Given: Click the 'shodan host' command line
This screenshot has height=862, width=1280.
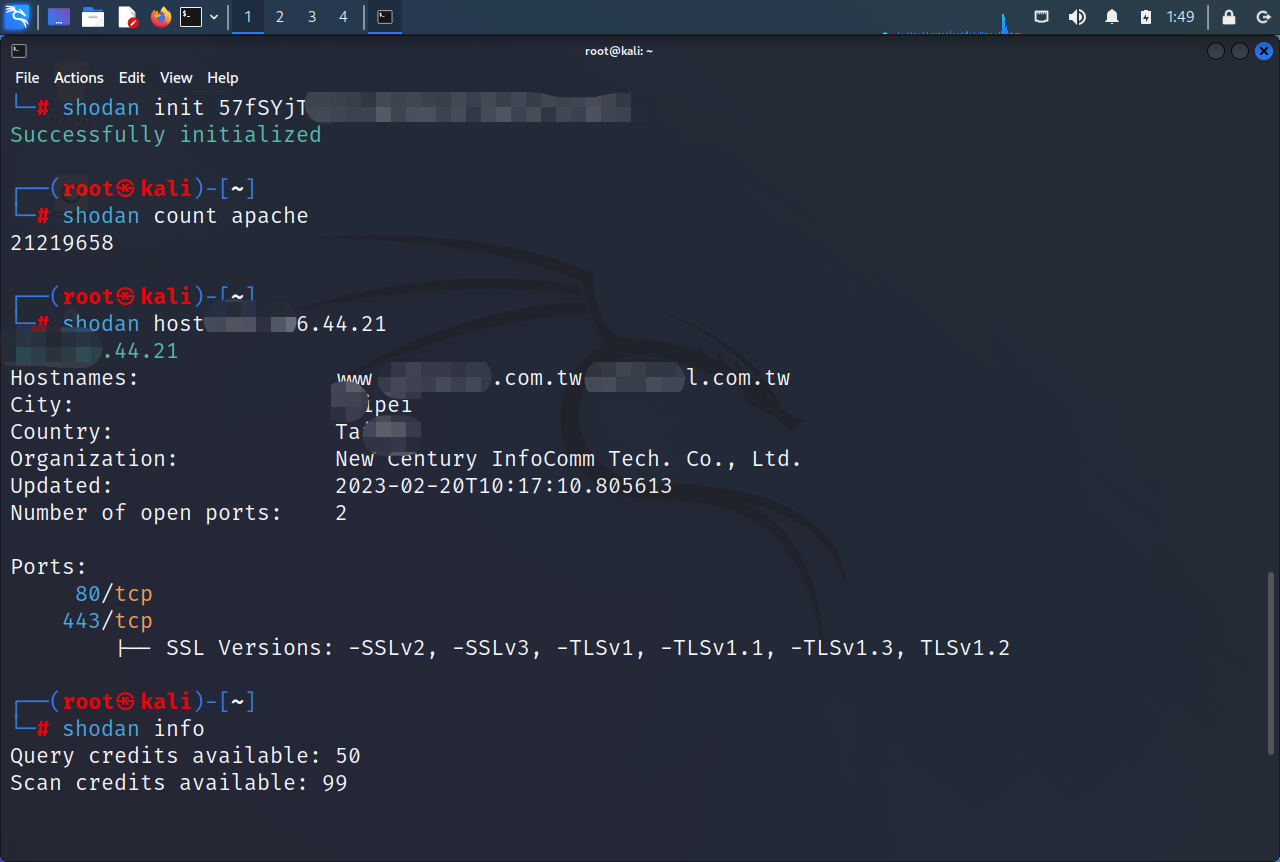Looking at the screenshot, I should point(224,324).
